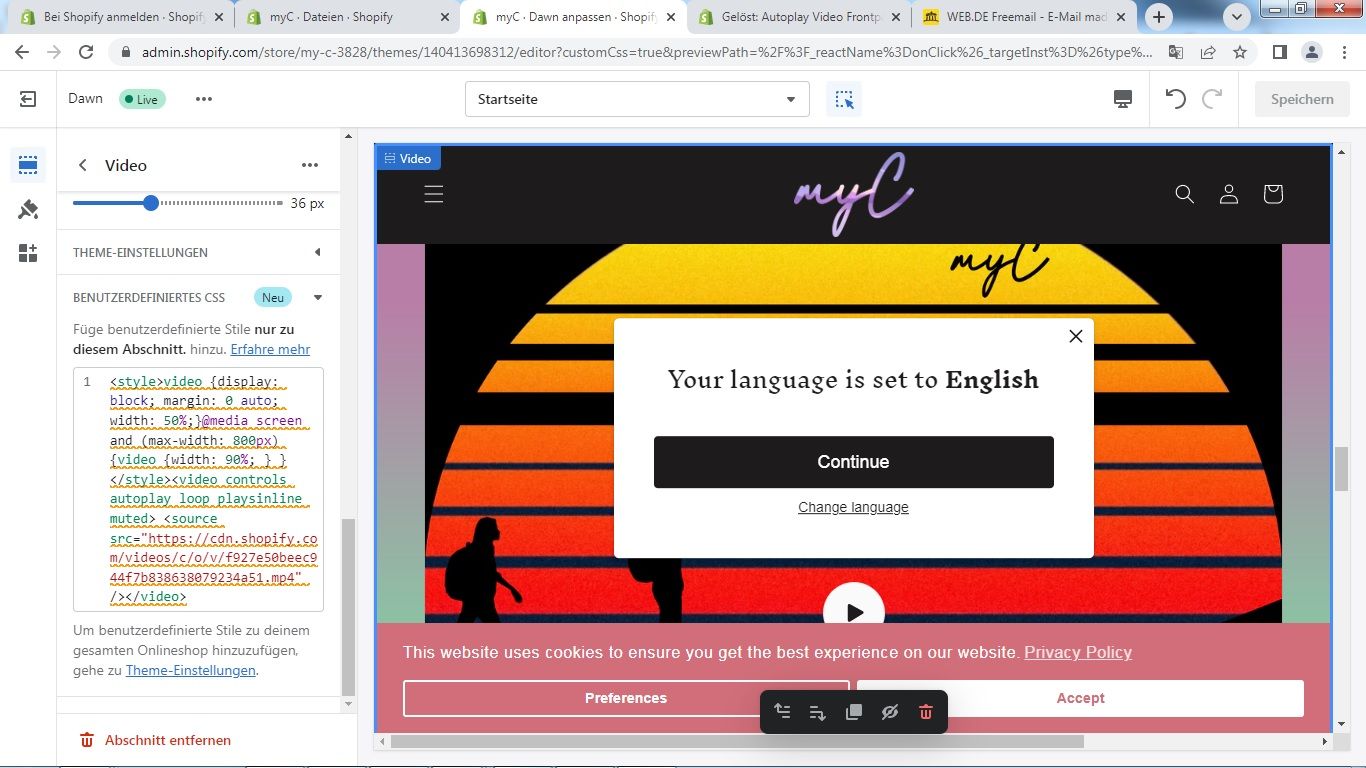The width and height of the screenshot is (1366, 768).
Task: Close the myC Dawn anpassen tab
Action: 669,17
